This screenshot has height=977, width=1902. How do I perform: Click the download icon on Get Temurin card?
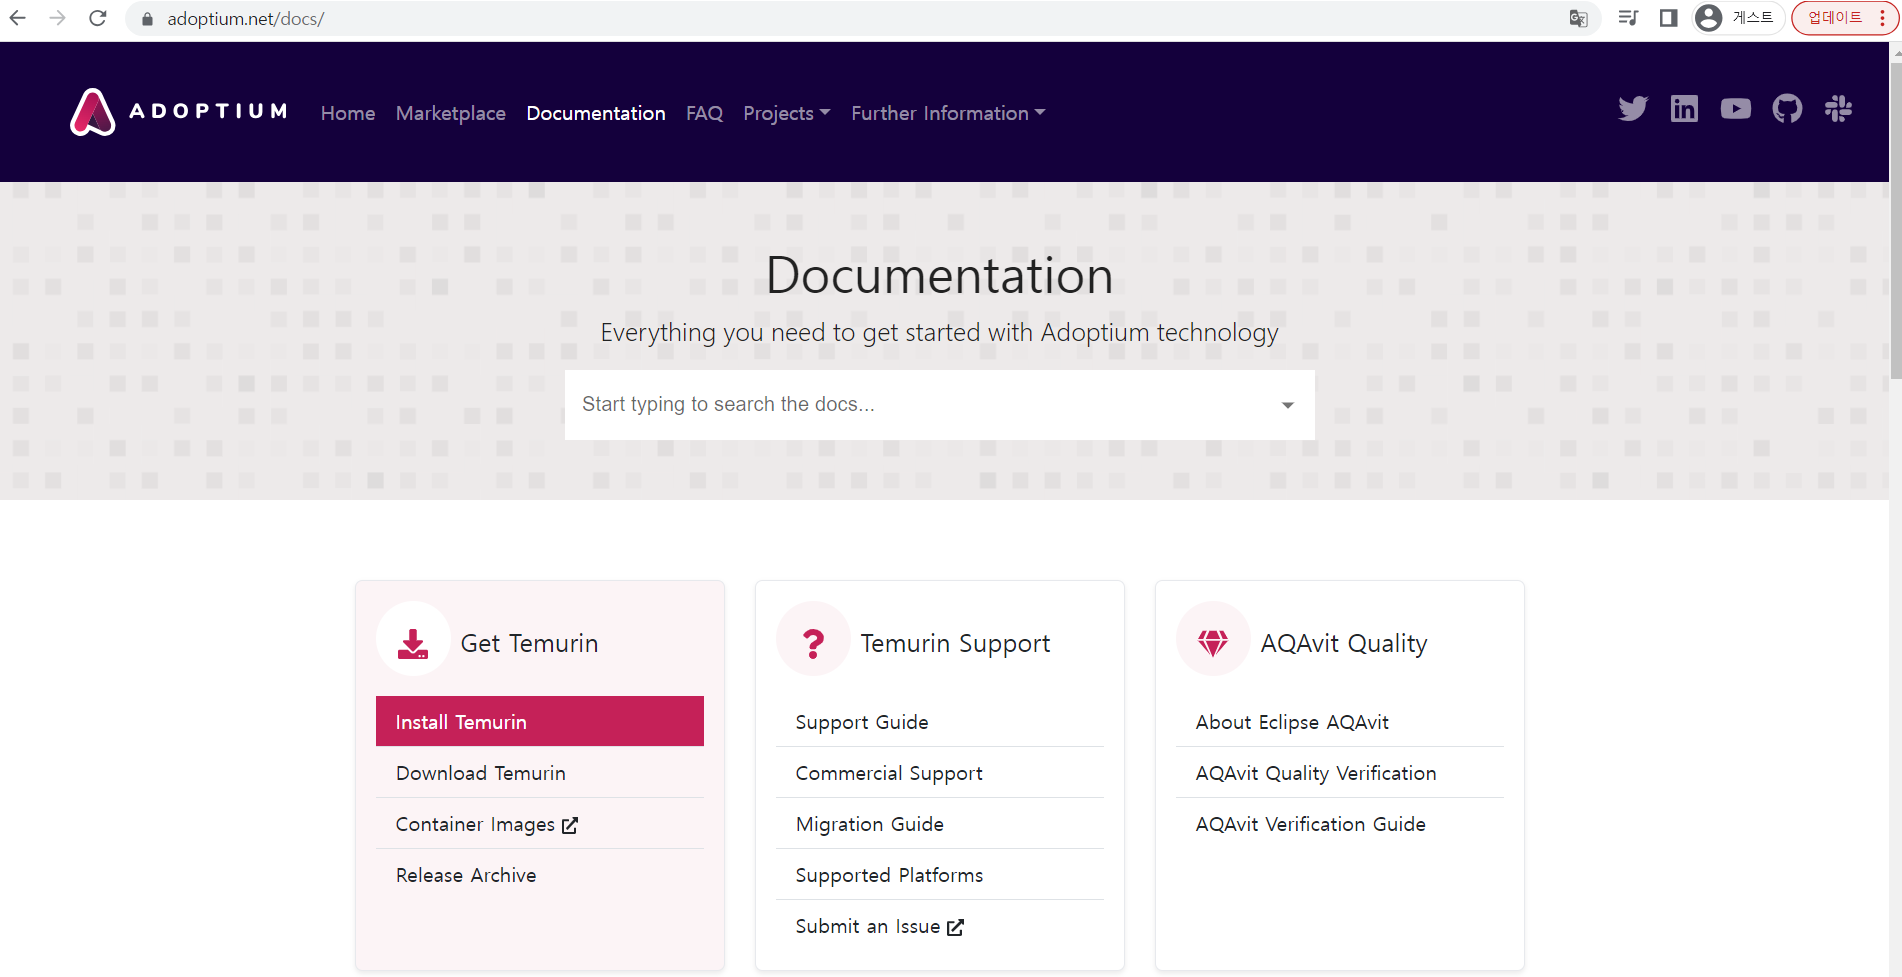click(412, 638)
